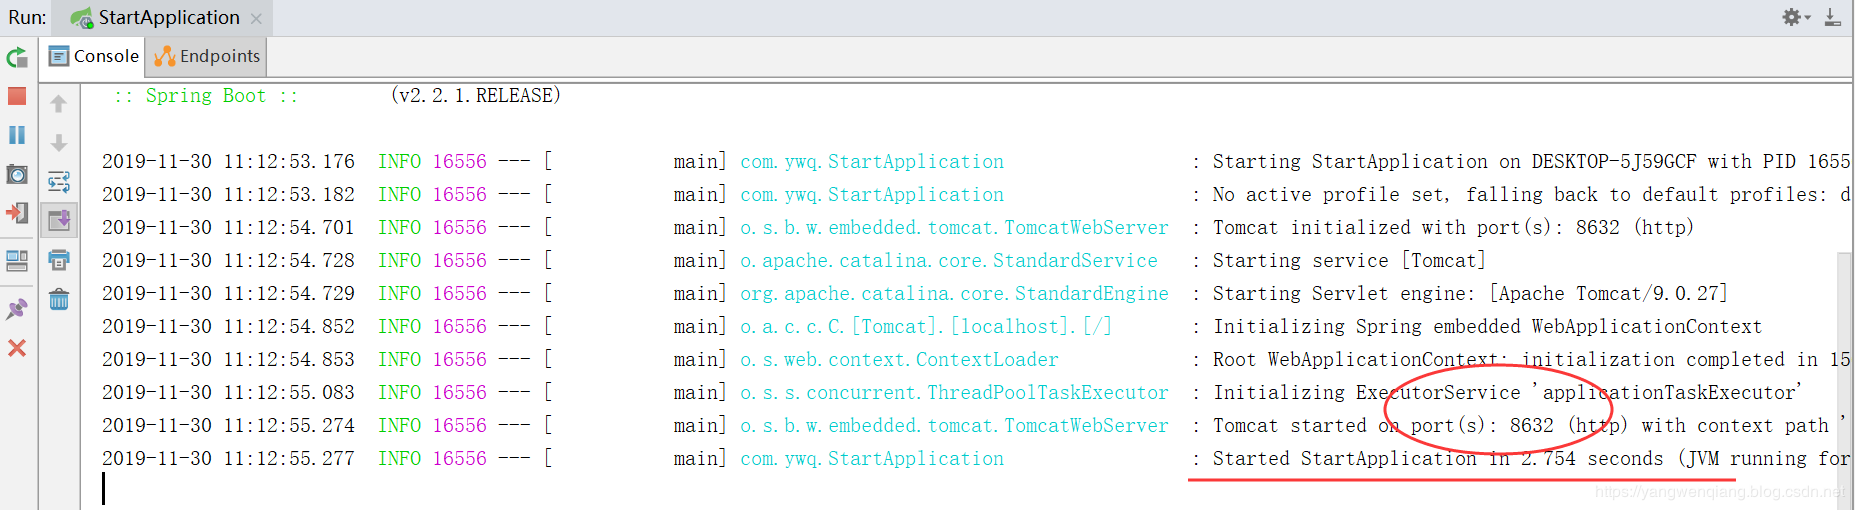1855x510 pixels.
Task: Click o.a.c.c.C.[Tomcat].[localhost].[/] logger text
Action: [926, 326]
